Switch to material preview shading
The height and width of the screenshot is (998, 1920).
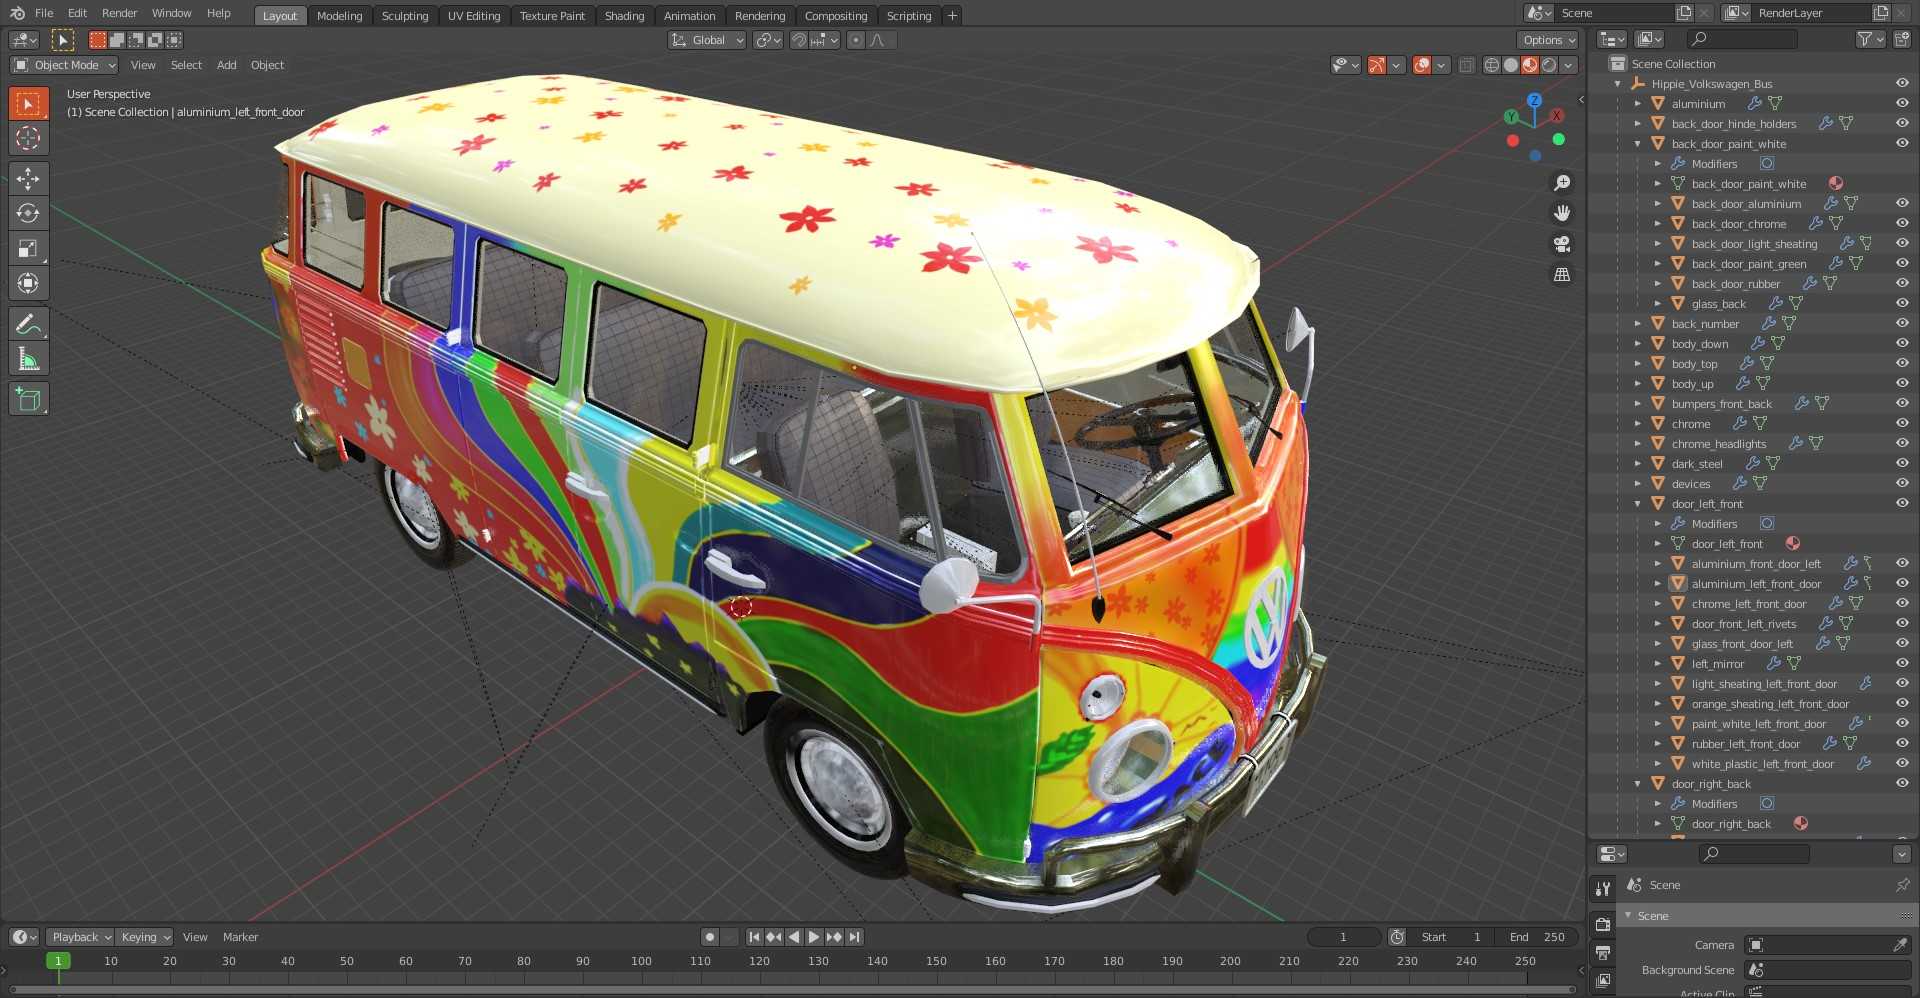pyautogui.click(x=1530, y=65)
